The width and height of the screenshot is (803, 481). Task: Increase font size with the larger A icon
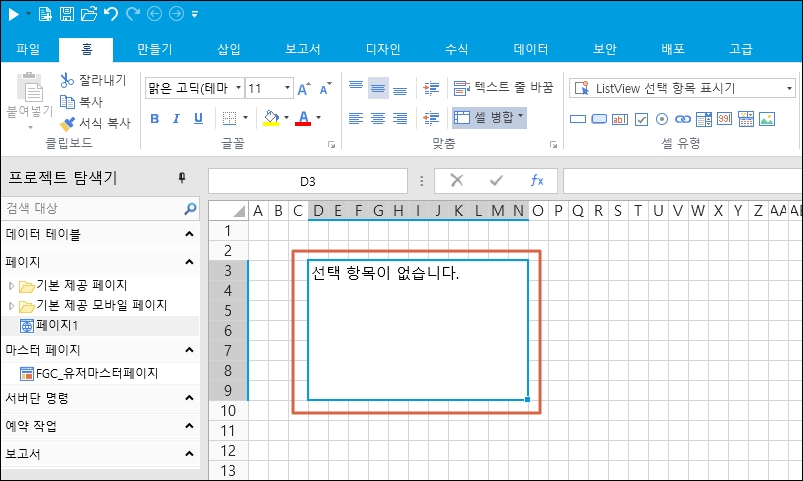(305, 88)
